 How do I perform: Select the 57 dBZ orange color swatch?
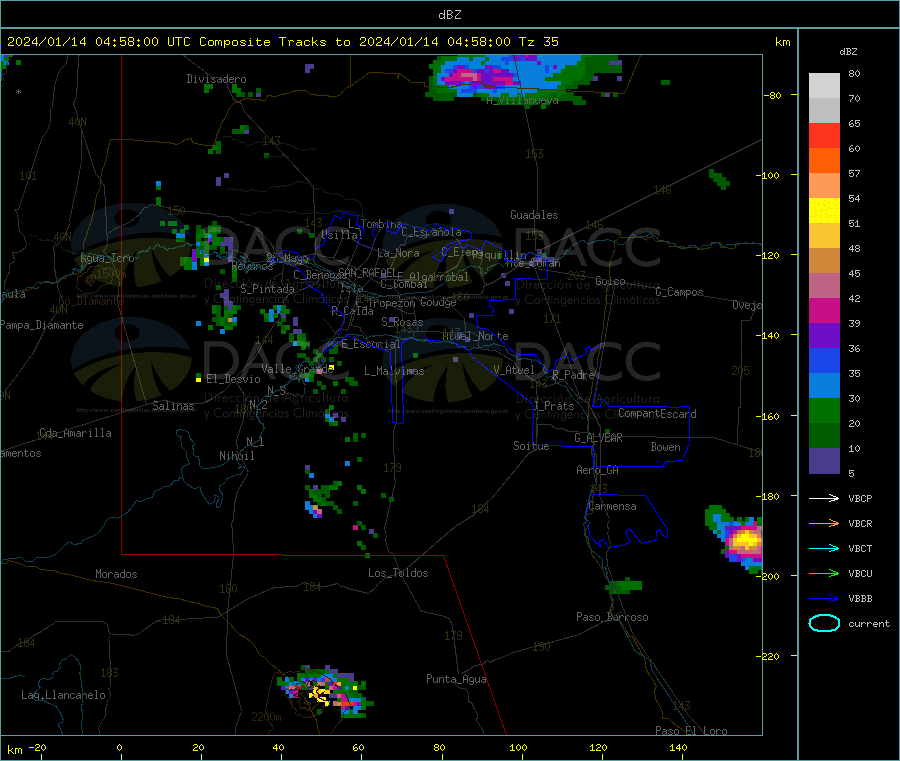(824, 161)
